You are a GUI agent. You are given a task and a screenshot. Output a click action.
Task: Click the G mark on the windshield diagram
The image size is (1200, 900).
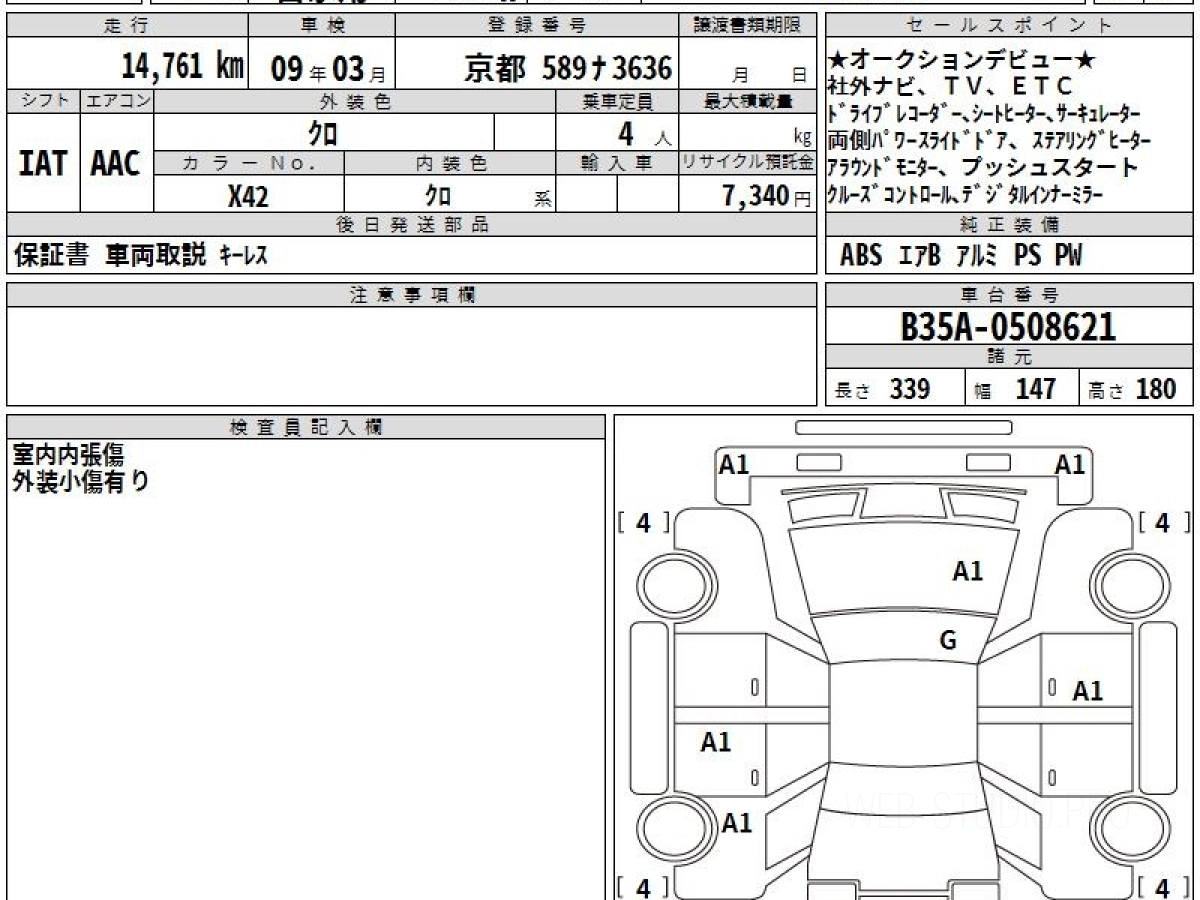(x=948, y=640)
